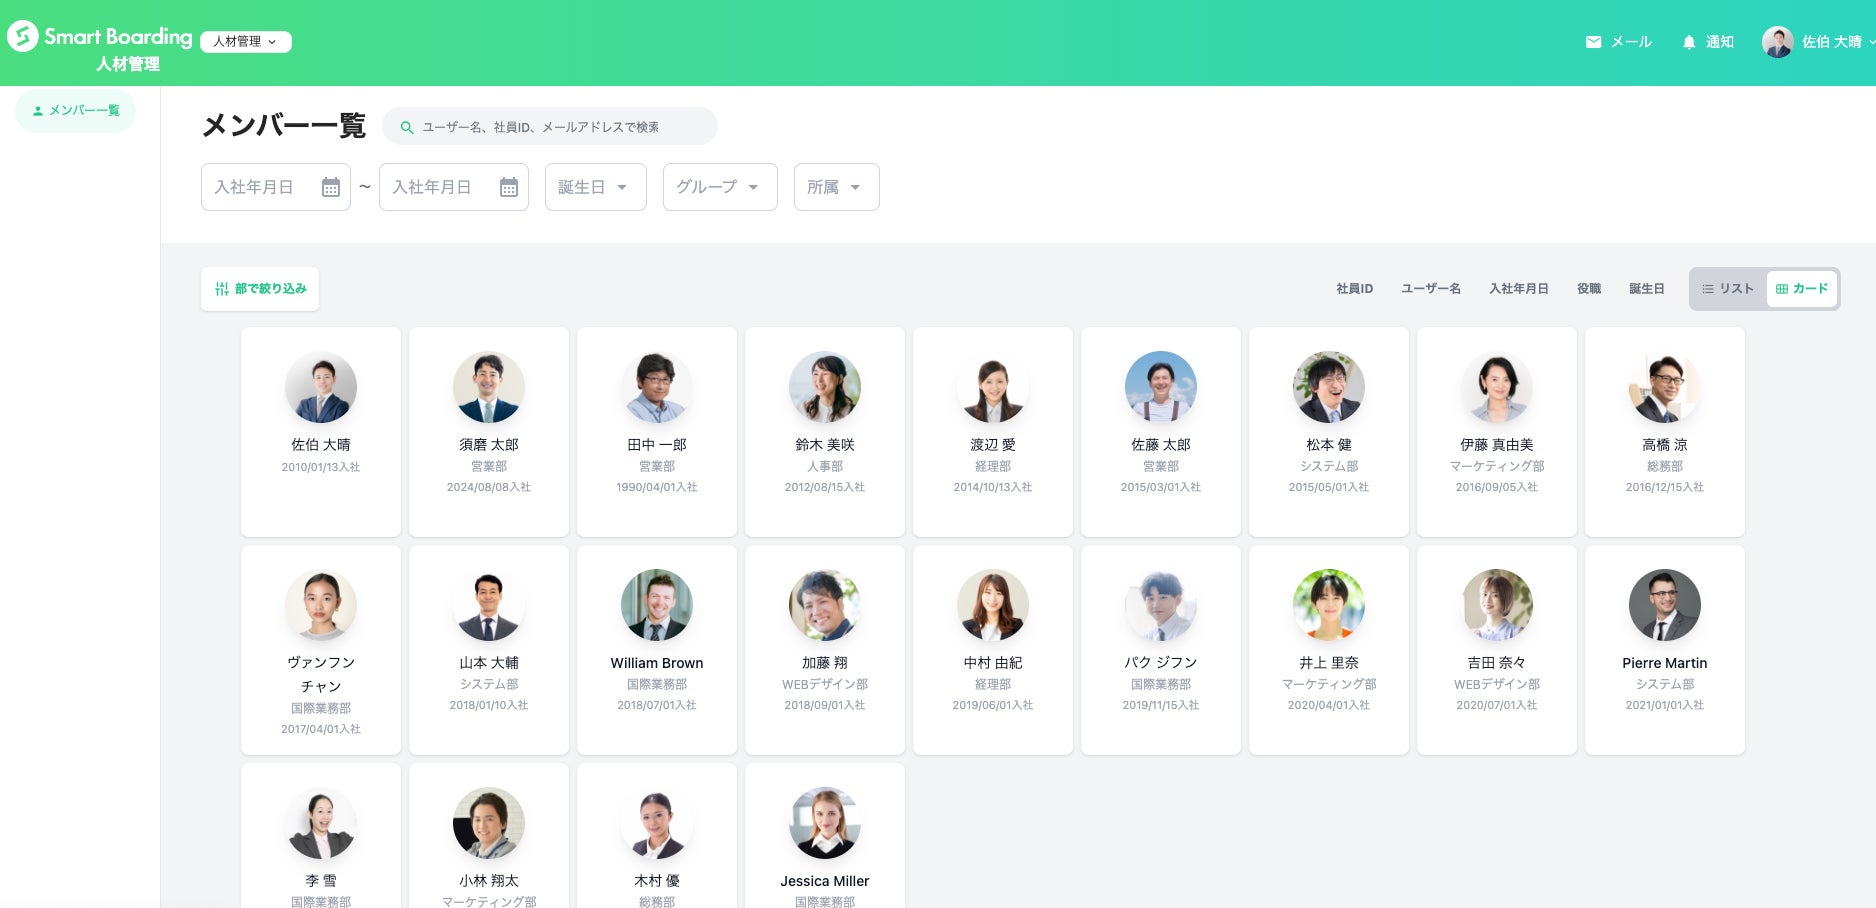Click 小林 翔太 card photo
This screenshot has height=908, width=1876.
pyautogui.click(x=489, y=823)
